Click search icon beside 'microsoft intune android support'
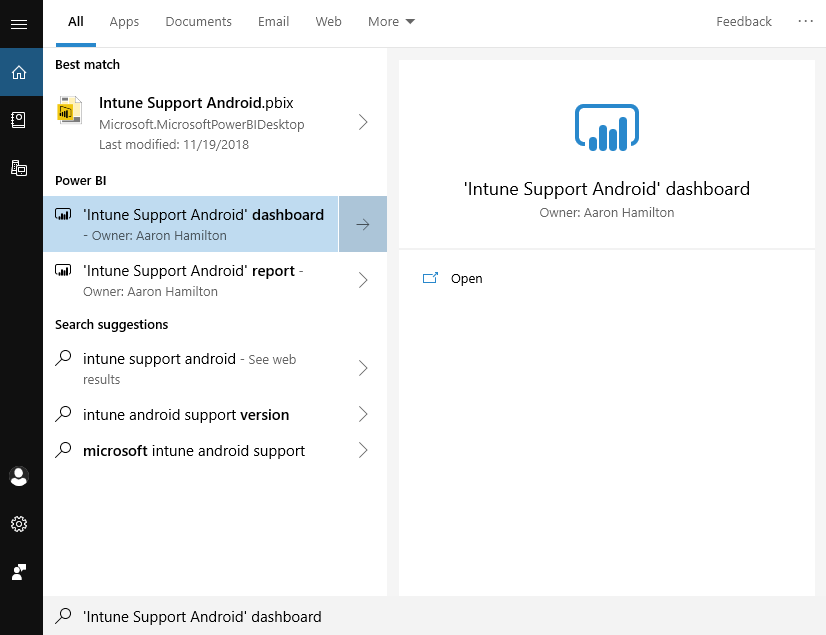Screen dimensions: 826x635 click(x=63, y=450)
